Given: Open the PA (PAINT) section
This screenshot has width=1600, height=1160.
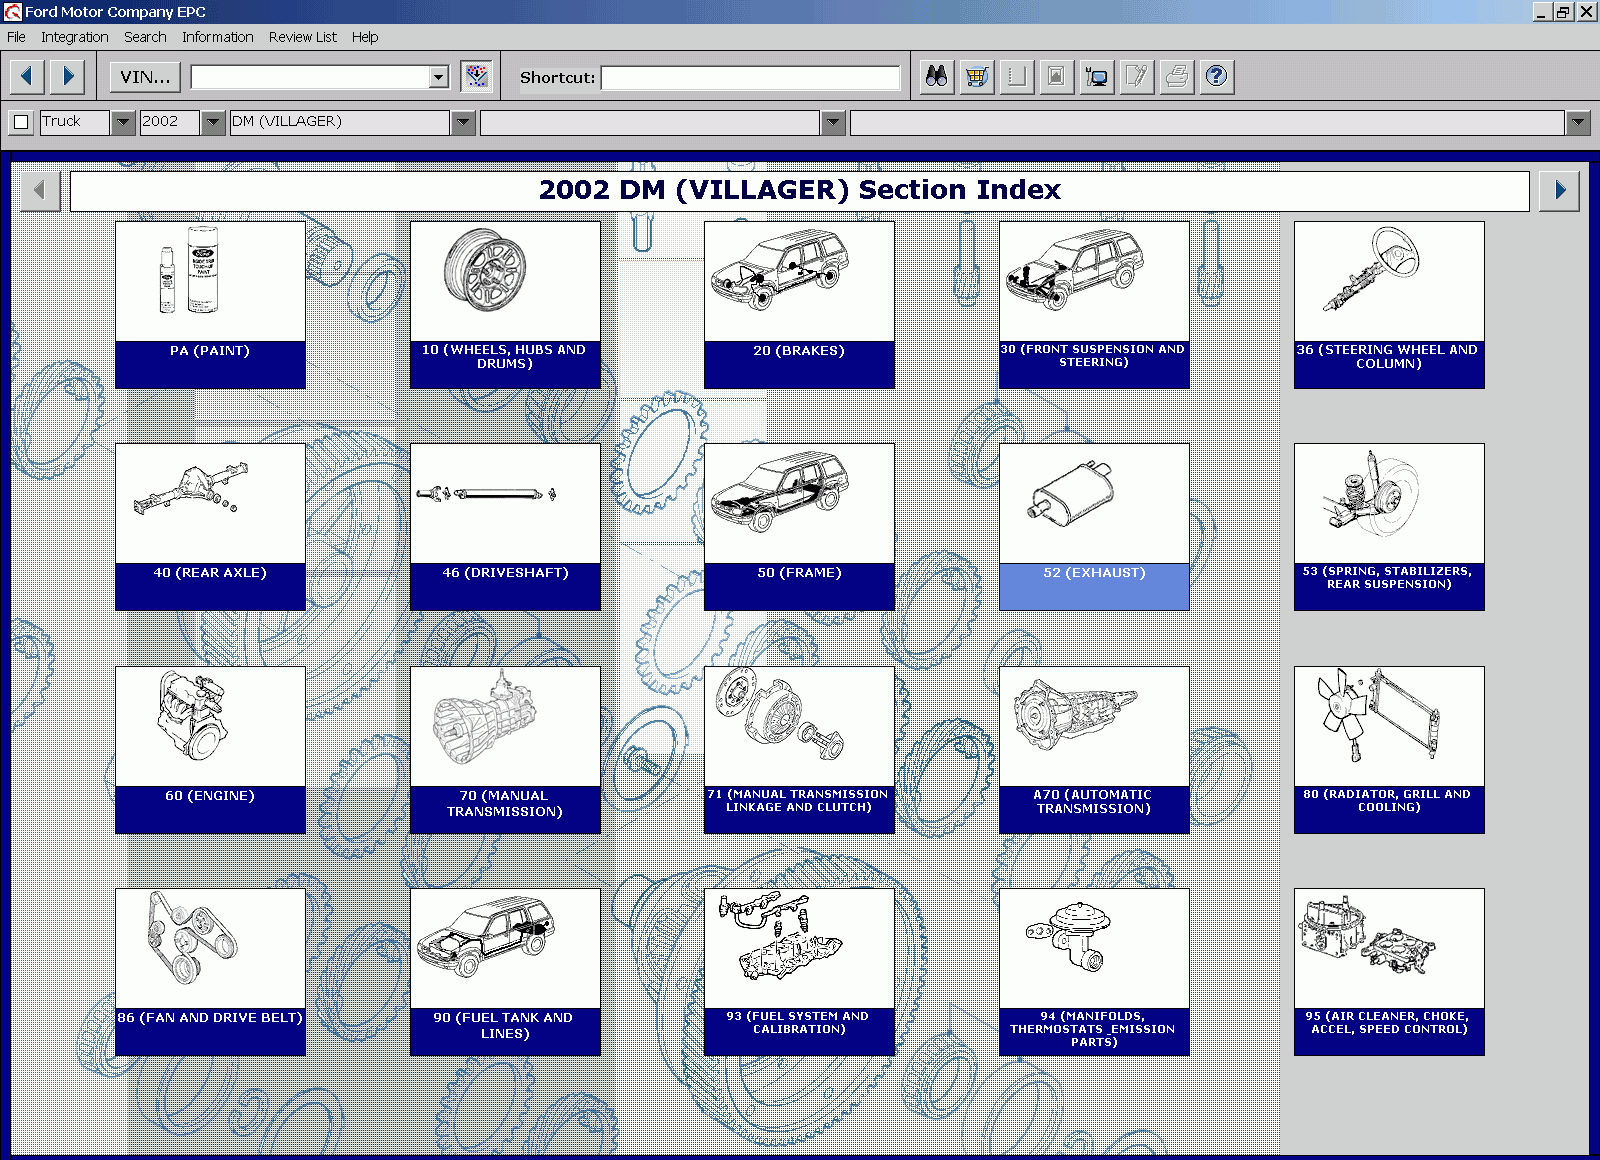Looking at the screenshot, I should pyautogui.click(x=210, y=305).
